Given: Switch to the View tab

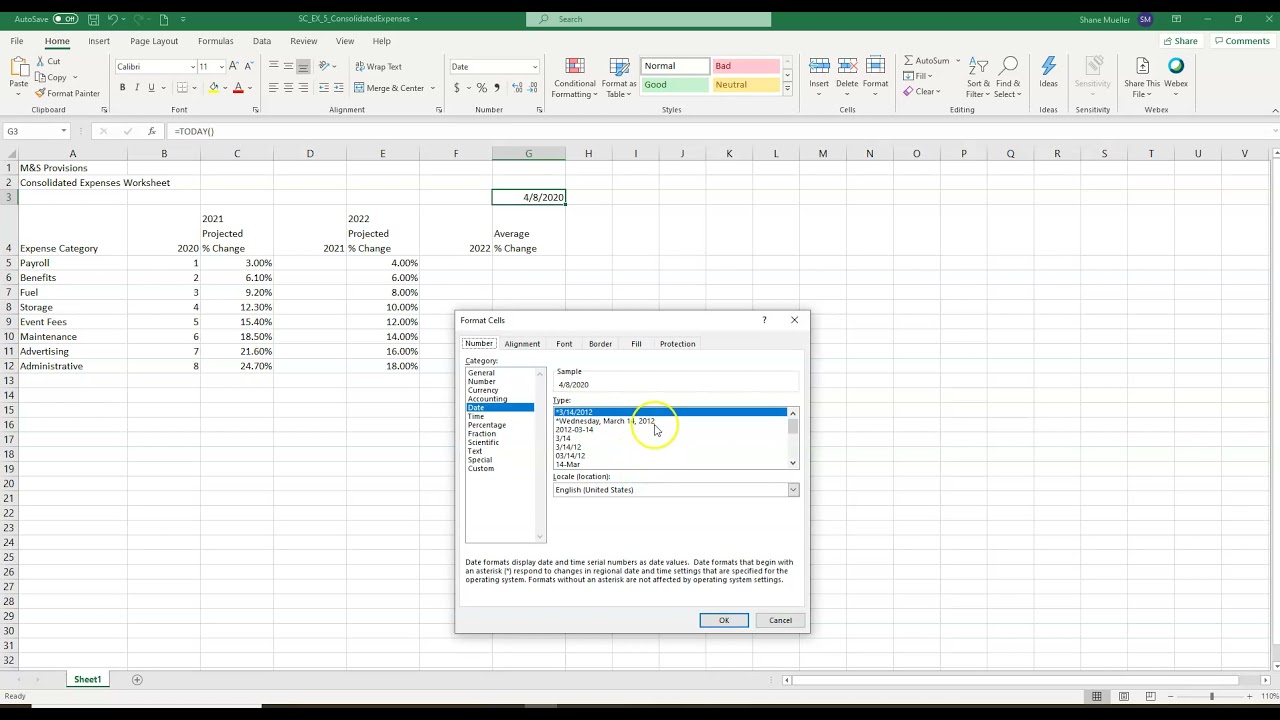Looking at the screenshot, I should pyautogui.click(x=345, y=41).
